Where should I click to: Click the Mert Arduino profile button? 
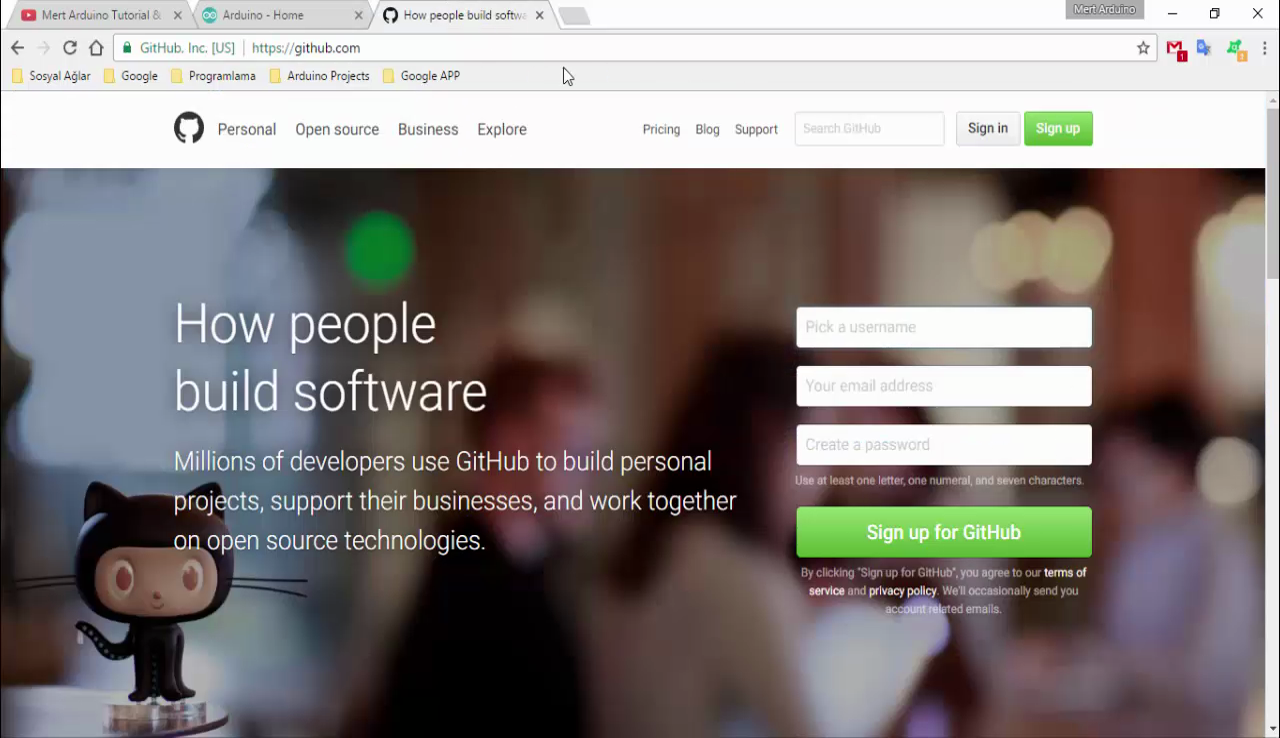1104,9
